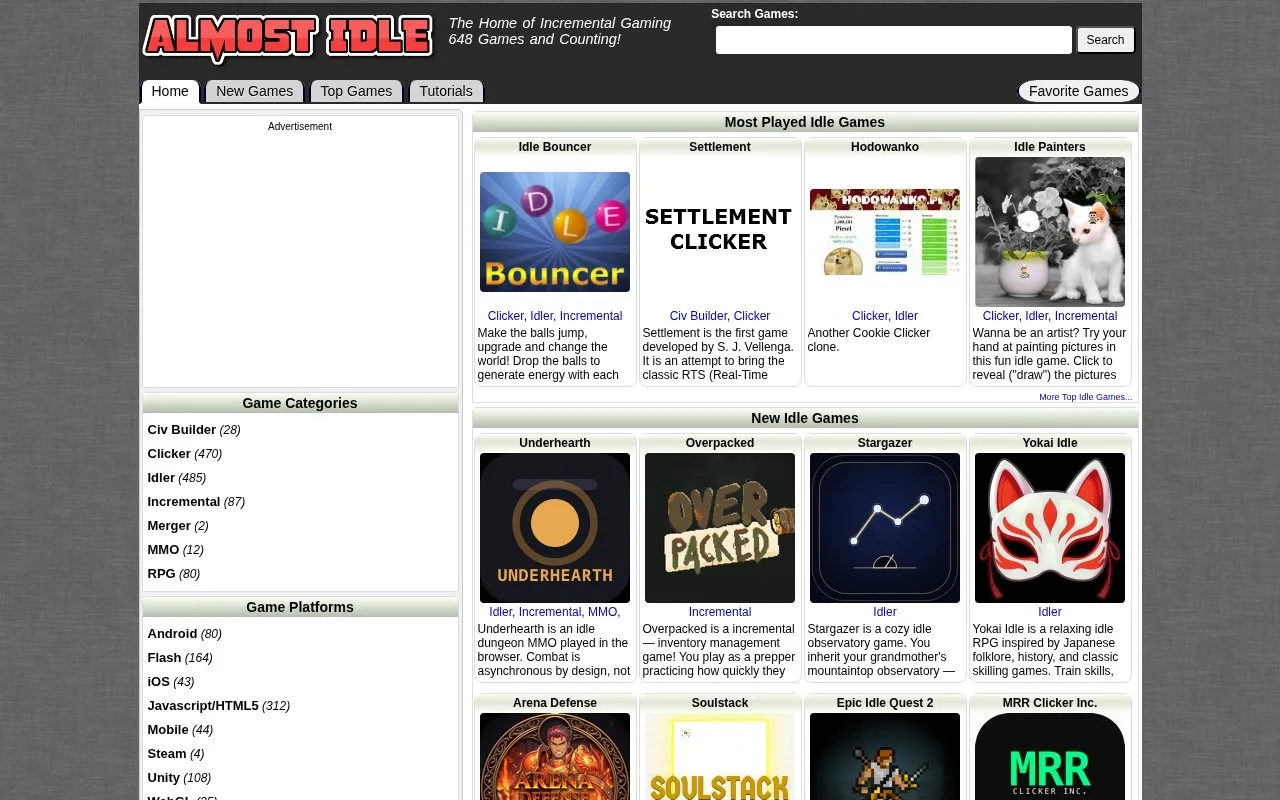This screenshot has height=800, width=1280.
Task: Filter by the Steam platform
Action: pyautogui.click(x=167, y=754)
